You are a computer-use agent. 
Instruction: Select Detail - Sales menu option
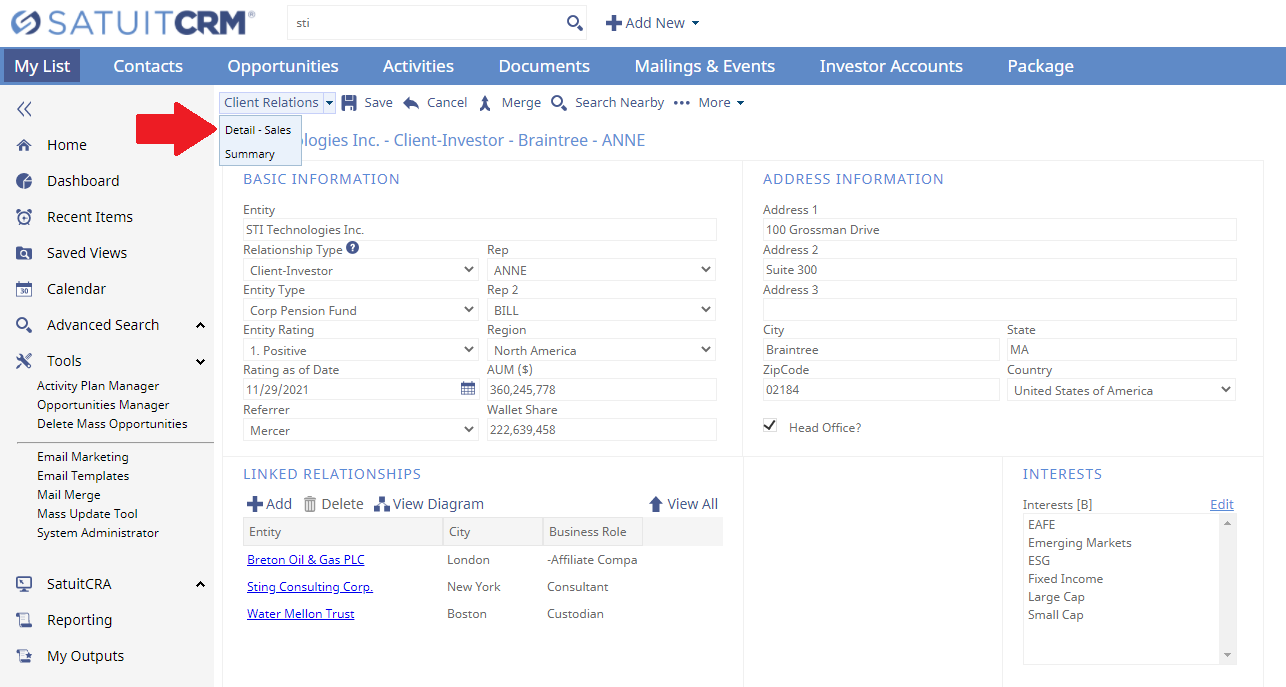point(258,130)
